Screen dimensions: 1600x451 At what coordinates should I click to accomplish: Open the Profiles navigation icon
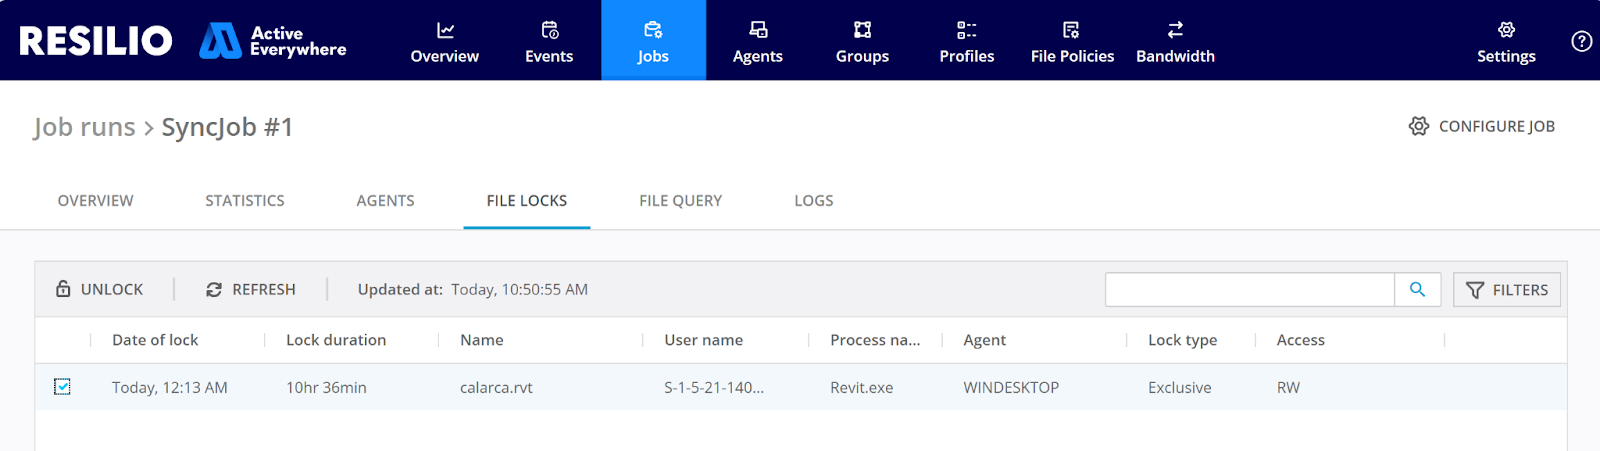pos(966,31)
